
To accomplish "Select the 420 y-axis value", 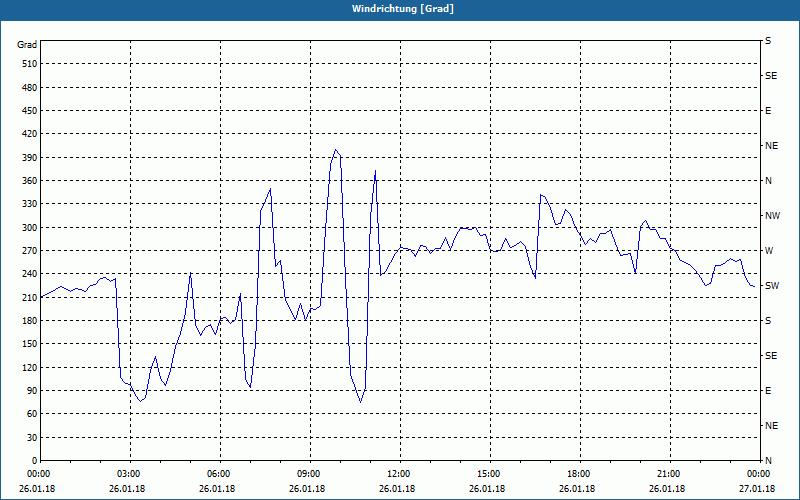I will tap(30, 134).
